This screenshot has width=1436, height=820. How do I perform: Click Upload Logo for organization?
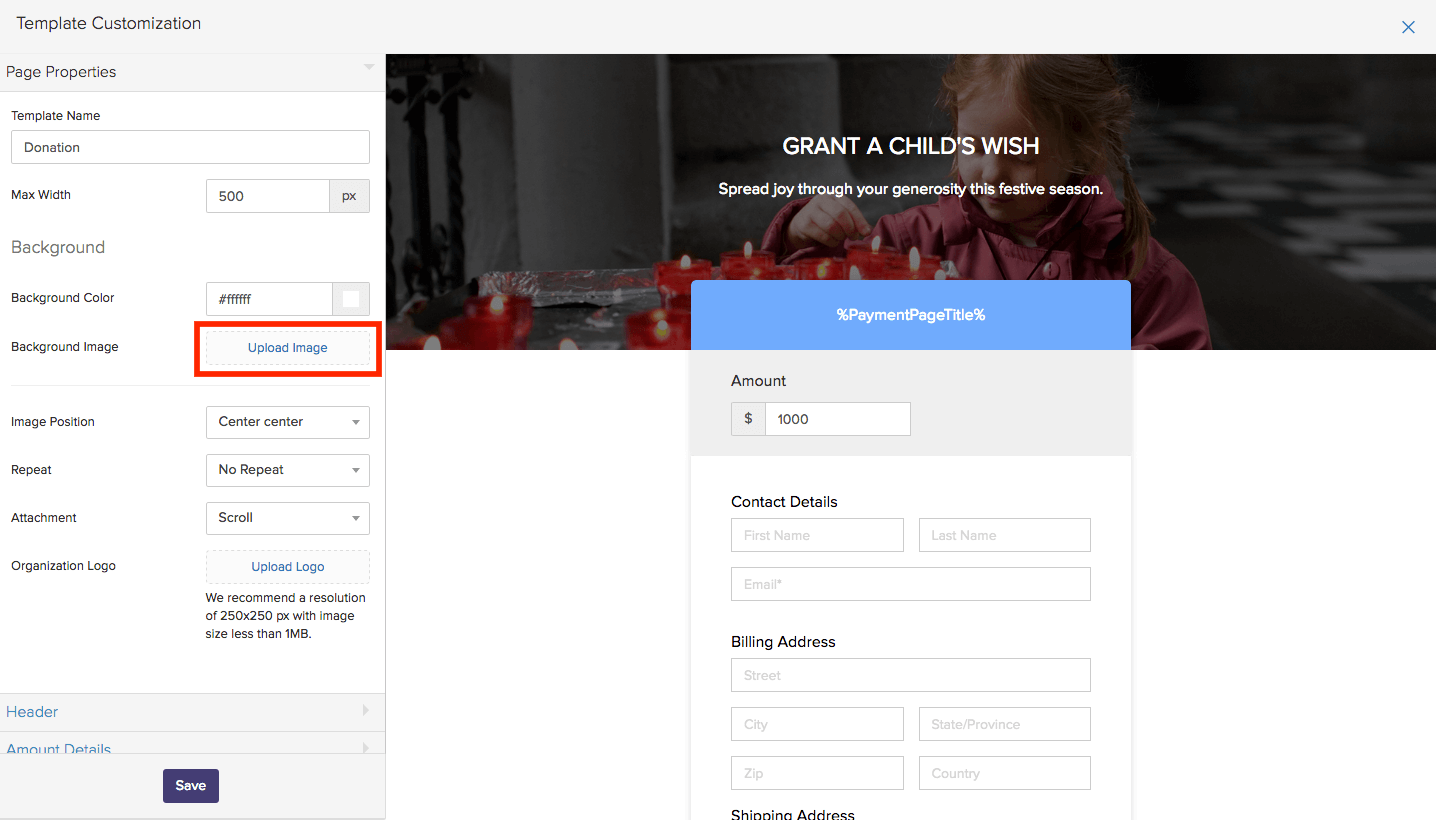click(287, 567)
